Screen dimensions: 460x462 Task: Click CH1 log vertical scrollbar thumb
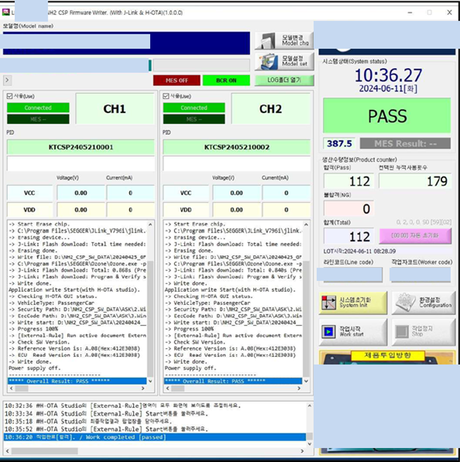(150, 318)
